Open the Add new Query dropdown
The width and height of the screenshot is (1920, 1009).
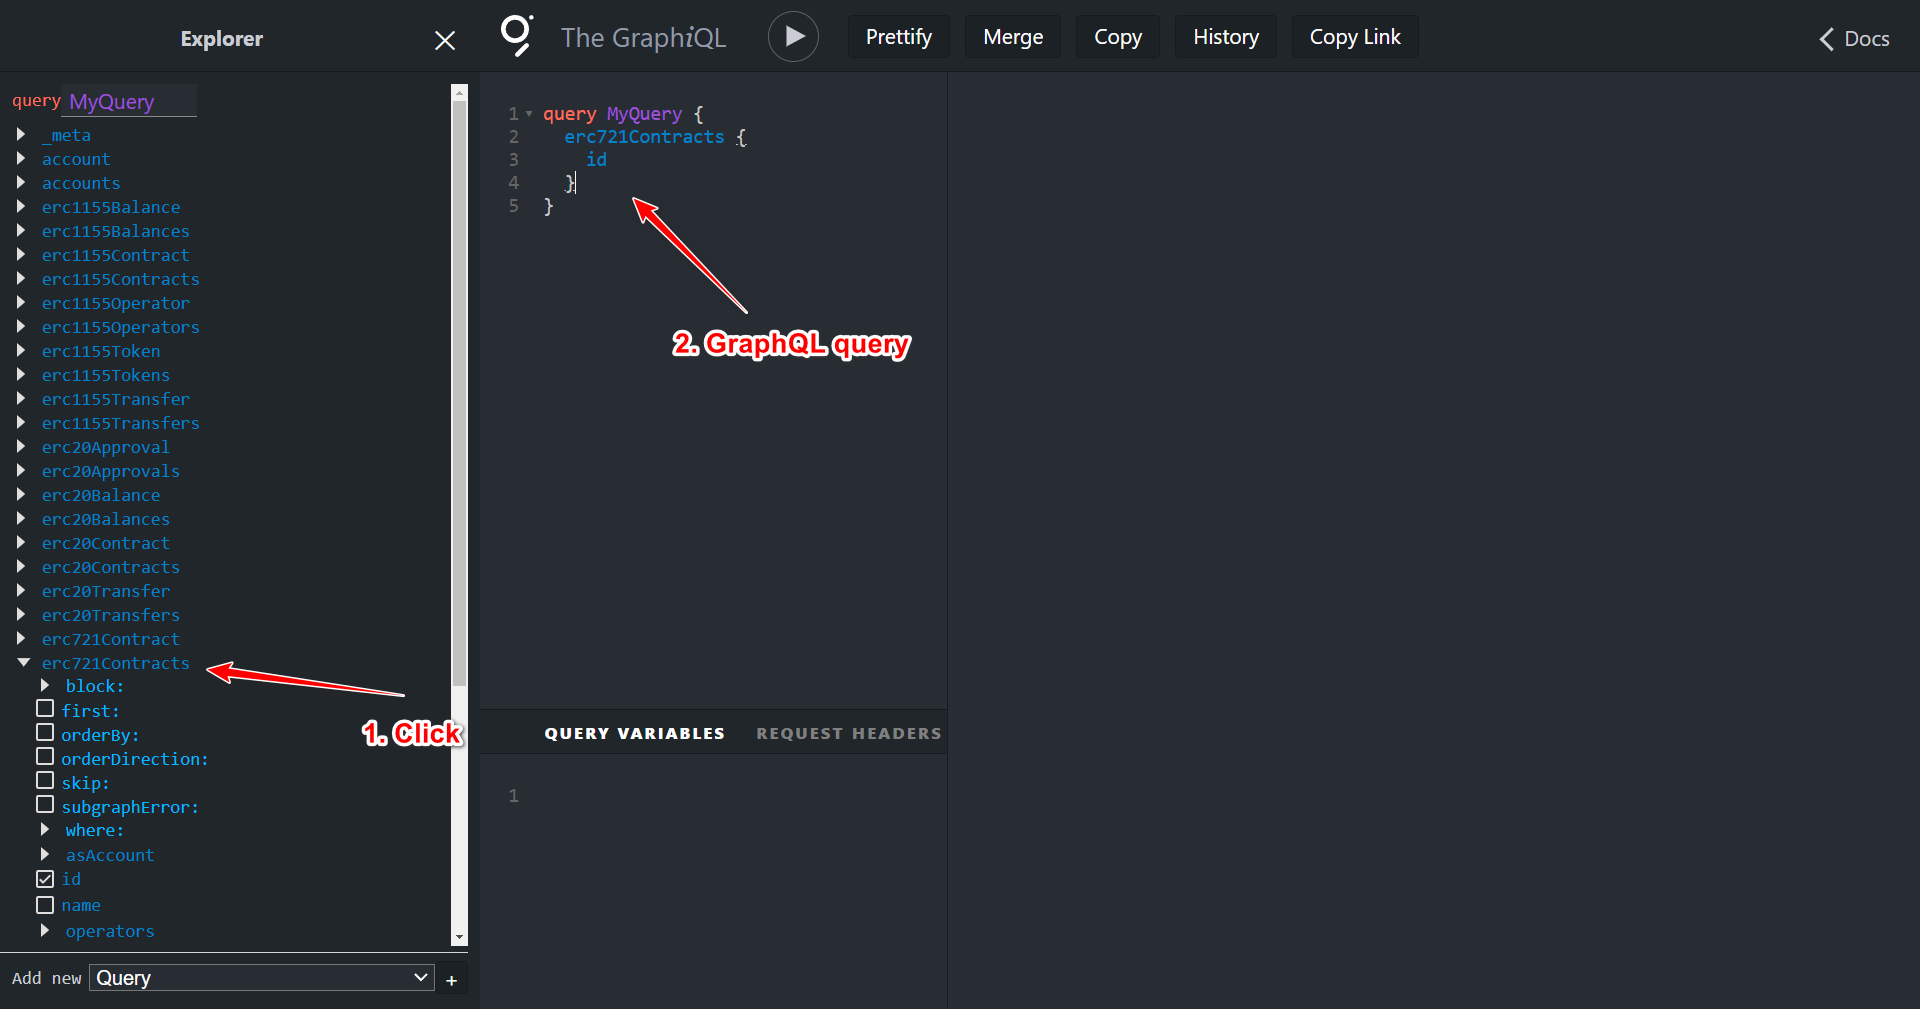click(262, 978)
